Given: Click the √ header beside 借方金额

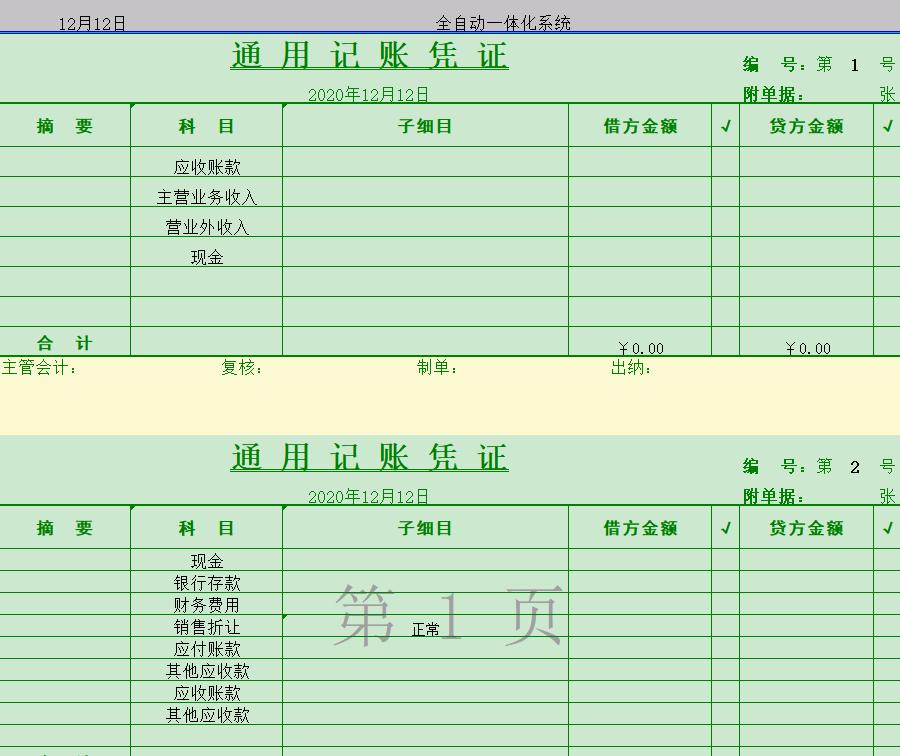Looking at the screenshot, I should [725, 125].
